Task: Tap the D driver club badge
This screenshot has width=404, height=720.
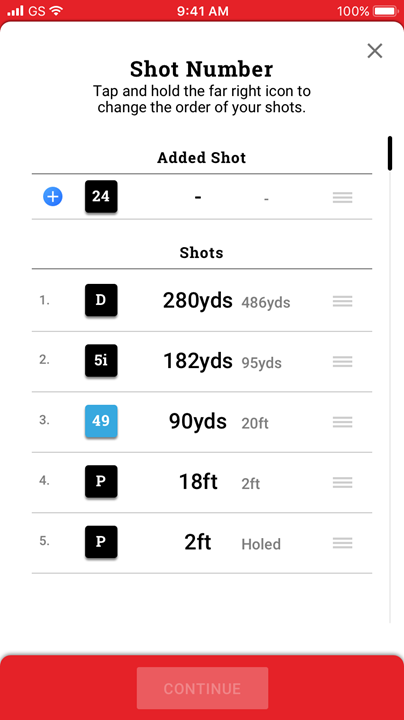Action: point(101,300)
